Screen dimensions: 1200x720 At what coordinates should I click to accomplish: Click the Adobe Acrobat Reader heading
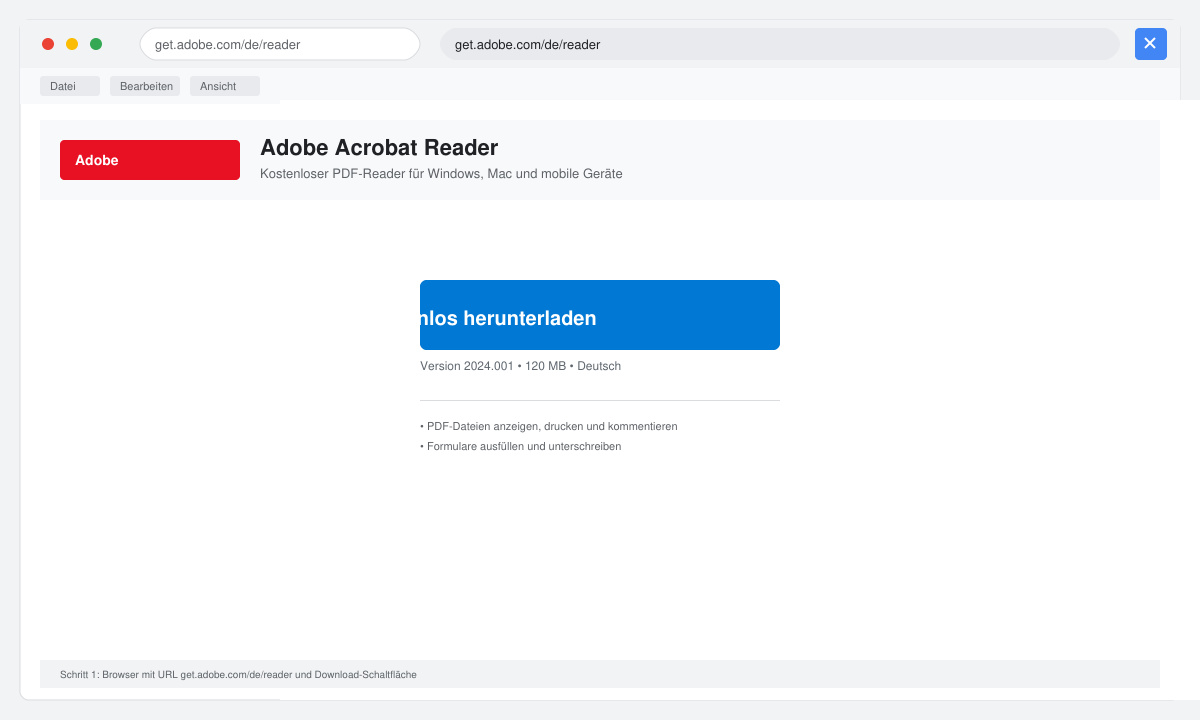(x=379, y=148)
